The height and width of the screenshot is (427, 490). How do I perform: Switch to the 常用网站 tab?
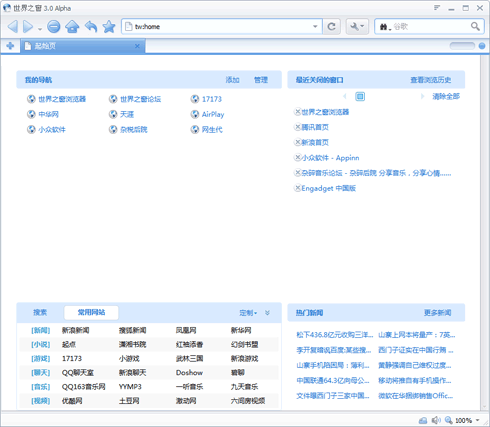tap(91, 312)
